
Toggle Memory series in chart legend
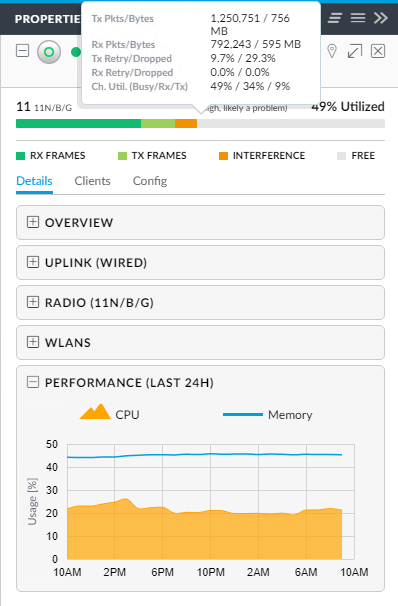click(x=267, y=415)
